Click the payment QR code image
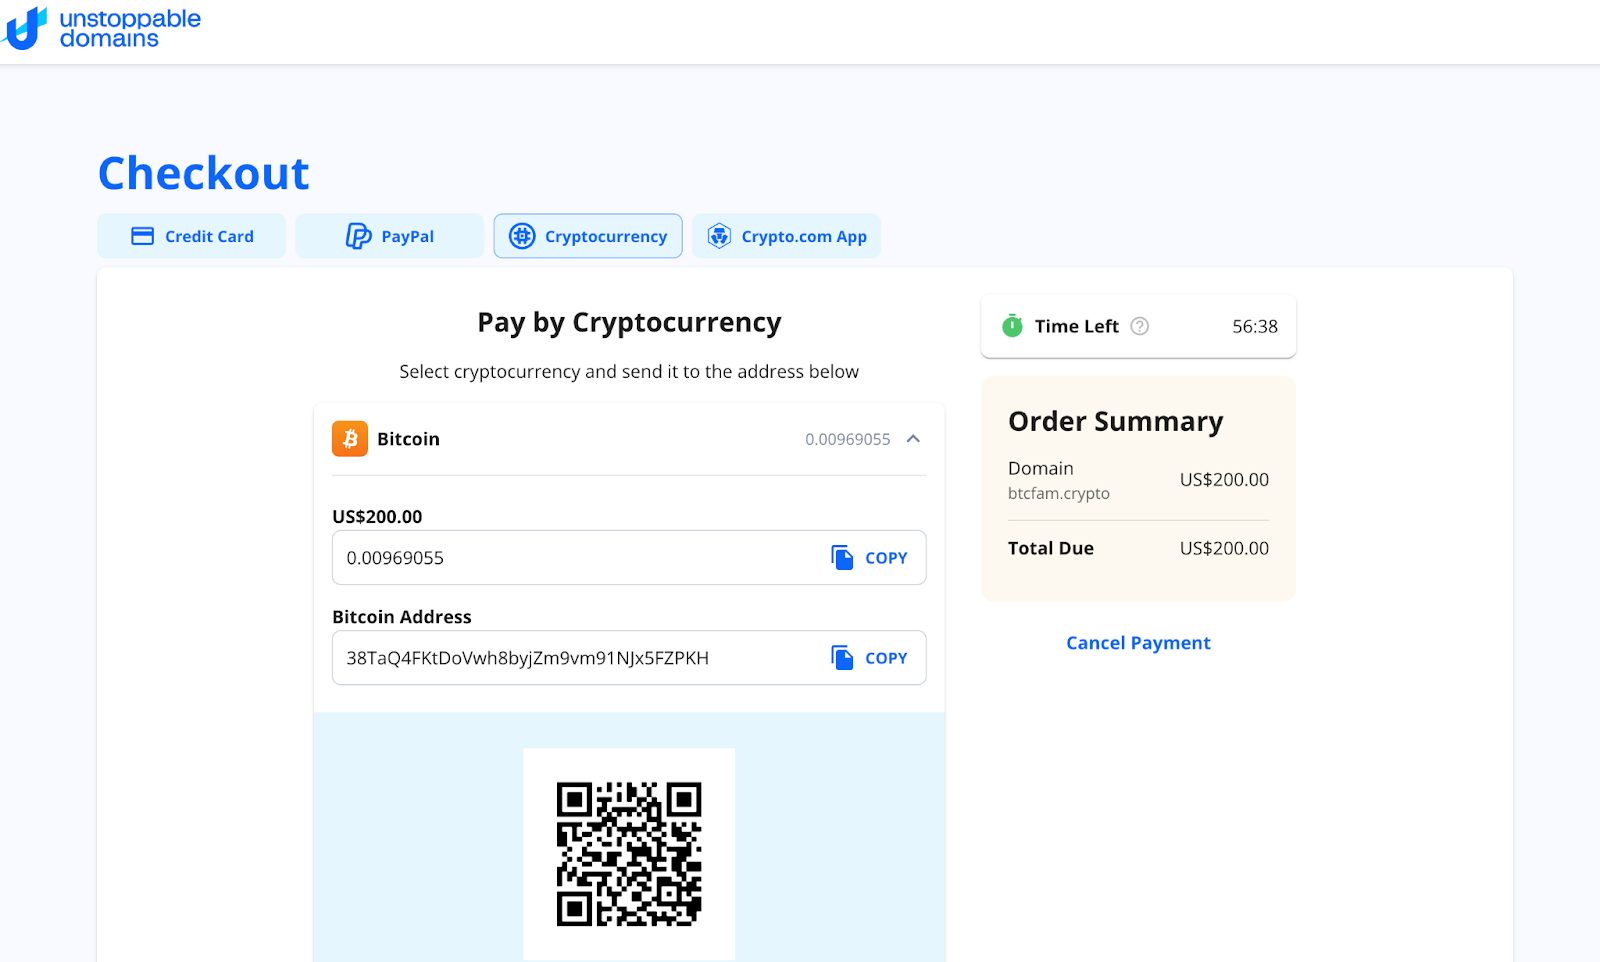 [629, 854]
